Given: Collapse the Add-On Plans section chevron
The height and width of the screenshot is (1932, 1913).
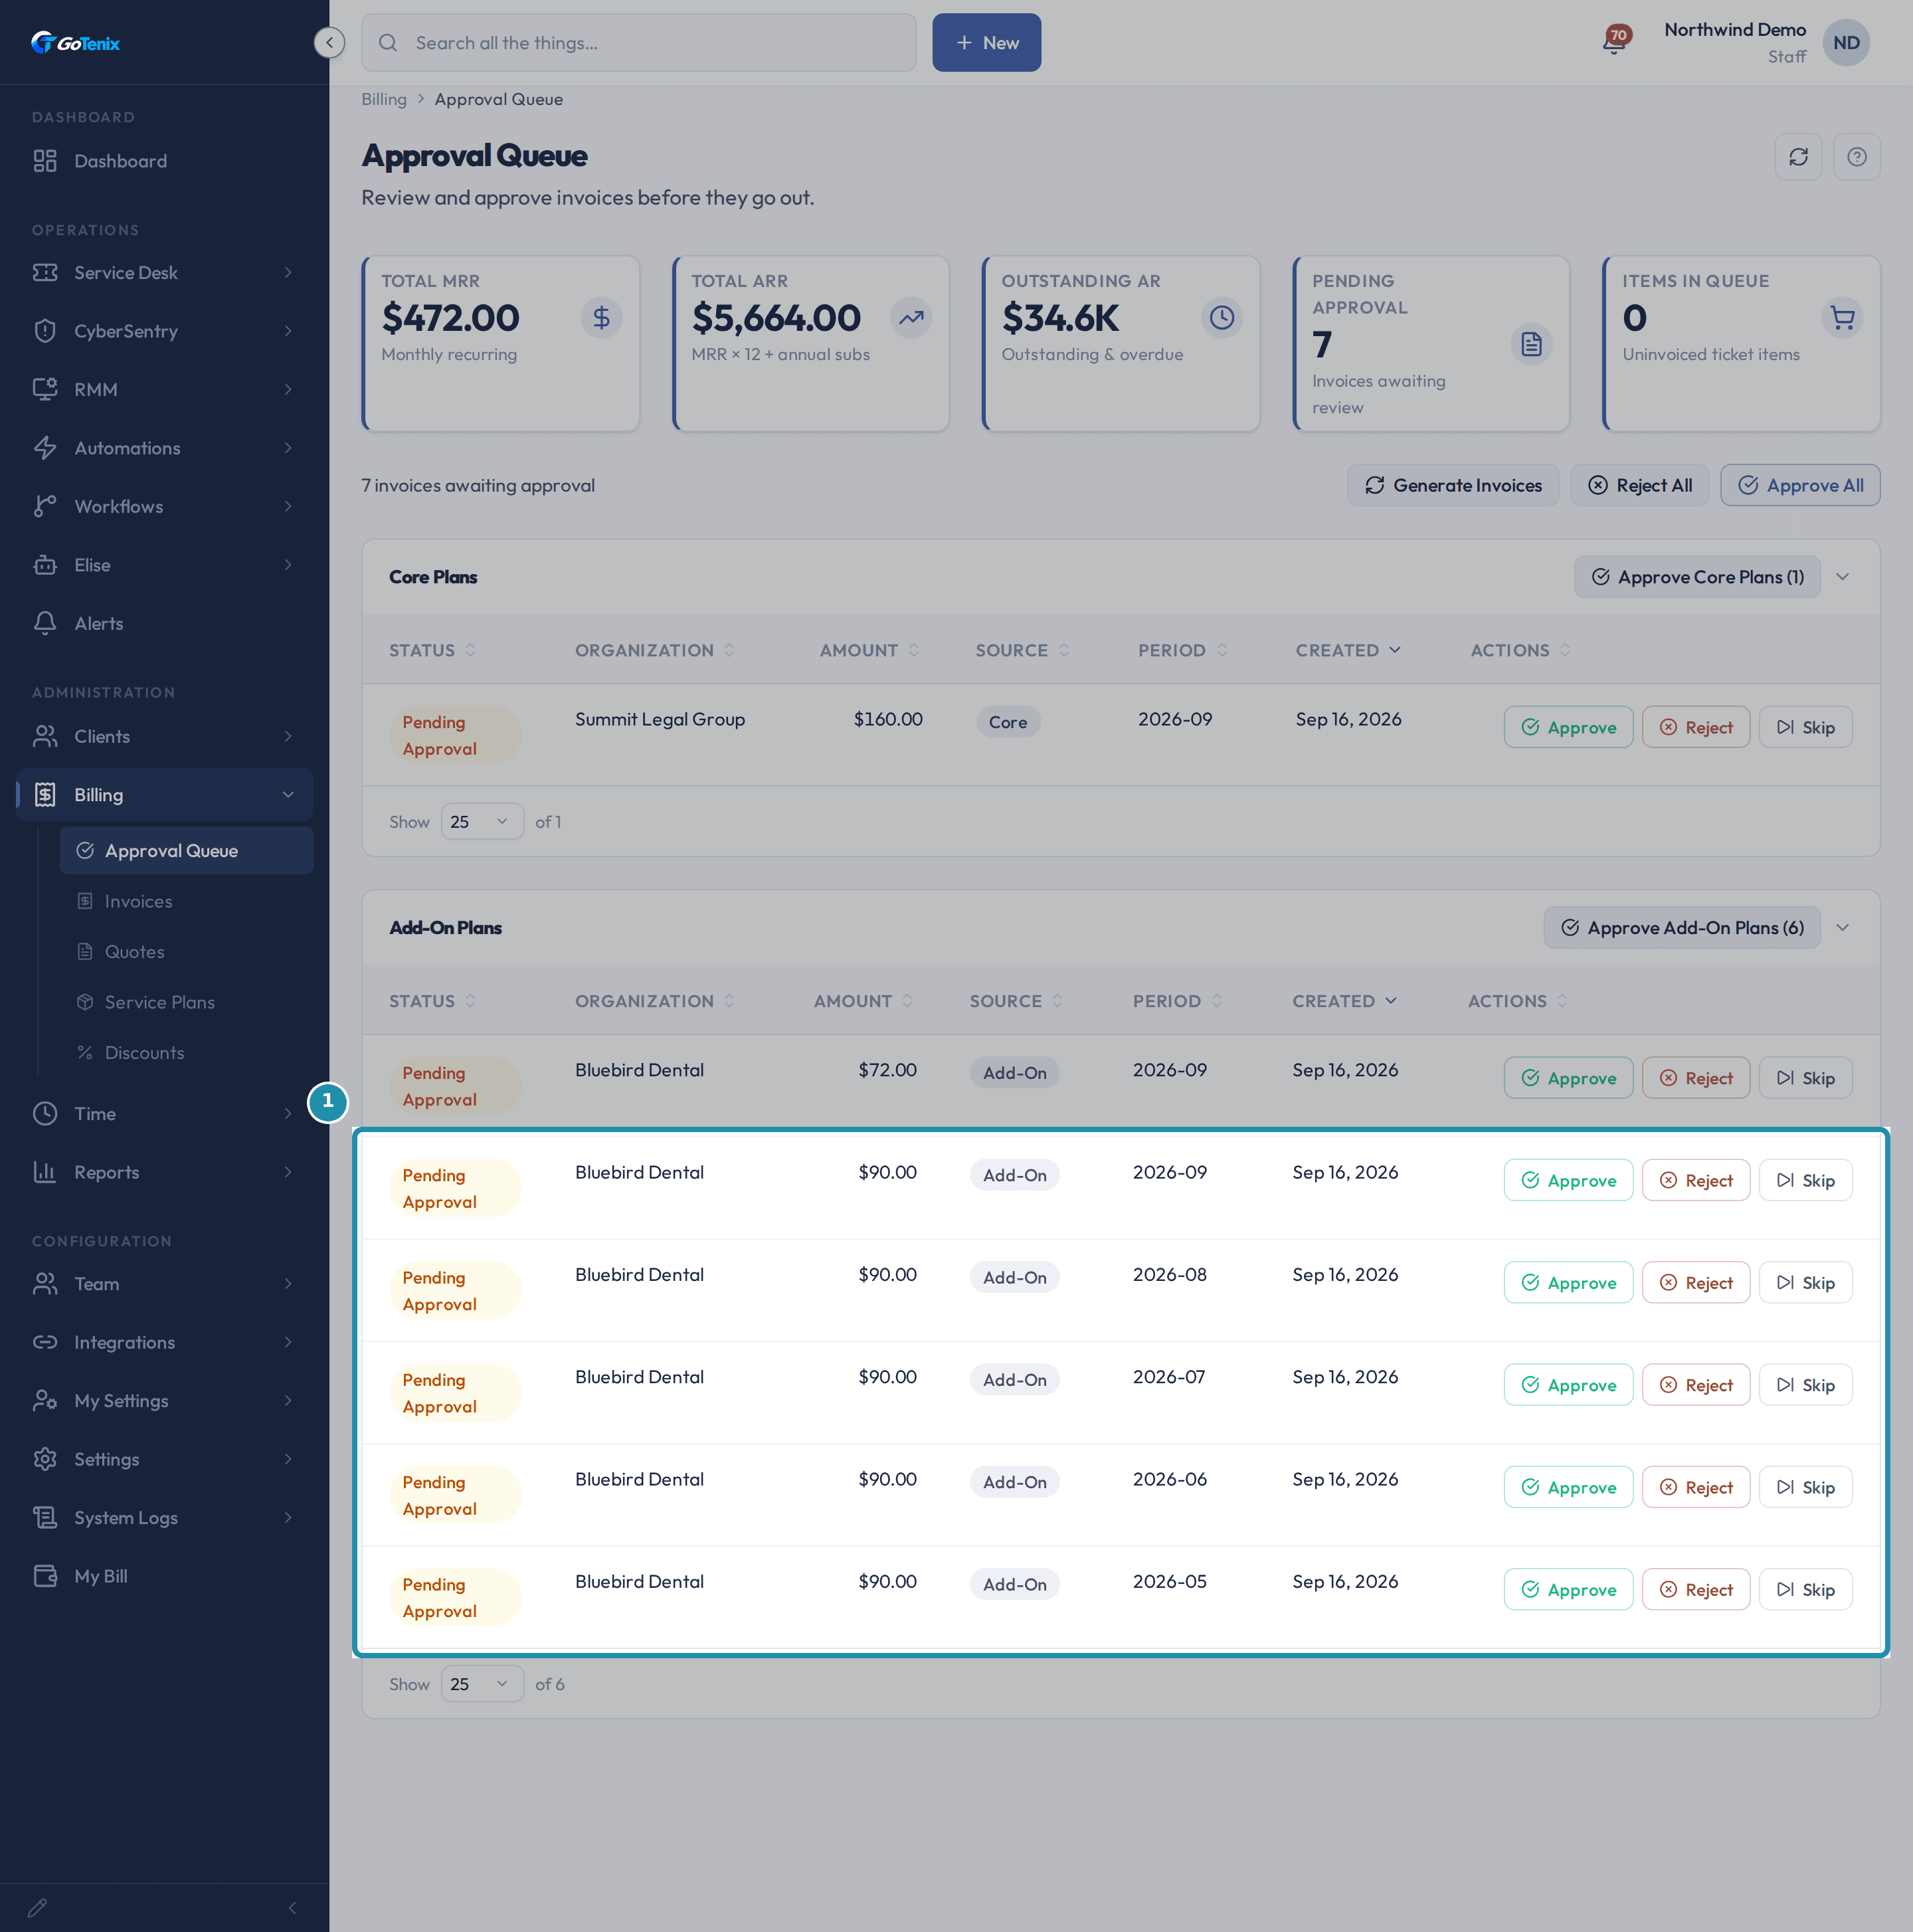Looking at the screenshot, I should [1842, 928].
